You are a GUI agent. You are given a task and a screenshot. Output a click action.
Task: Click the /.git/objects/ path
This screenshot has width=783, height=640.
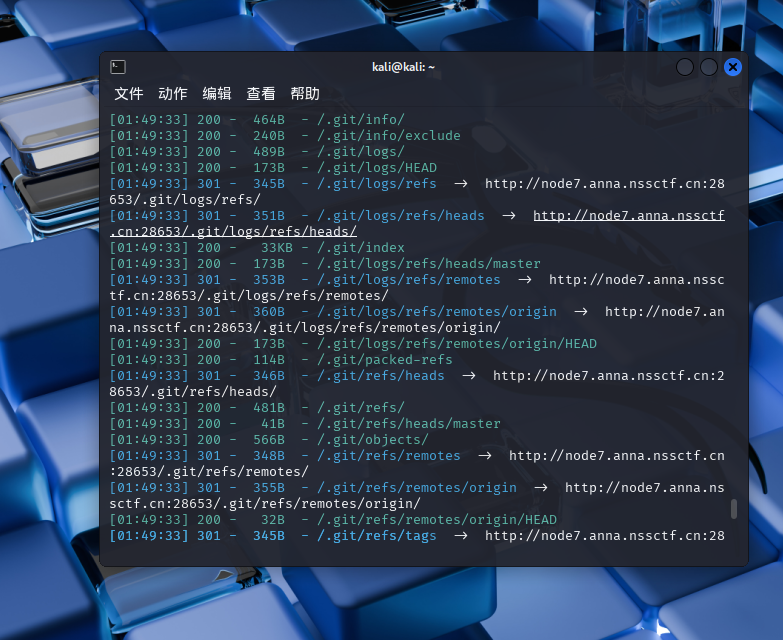pyautogui.click(x=372, y=440)
